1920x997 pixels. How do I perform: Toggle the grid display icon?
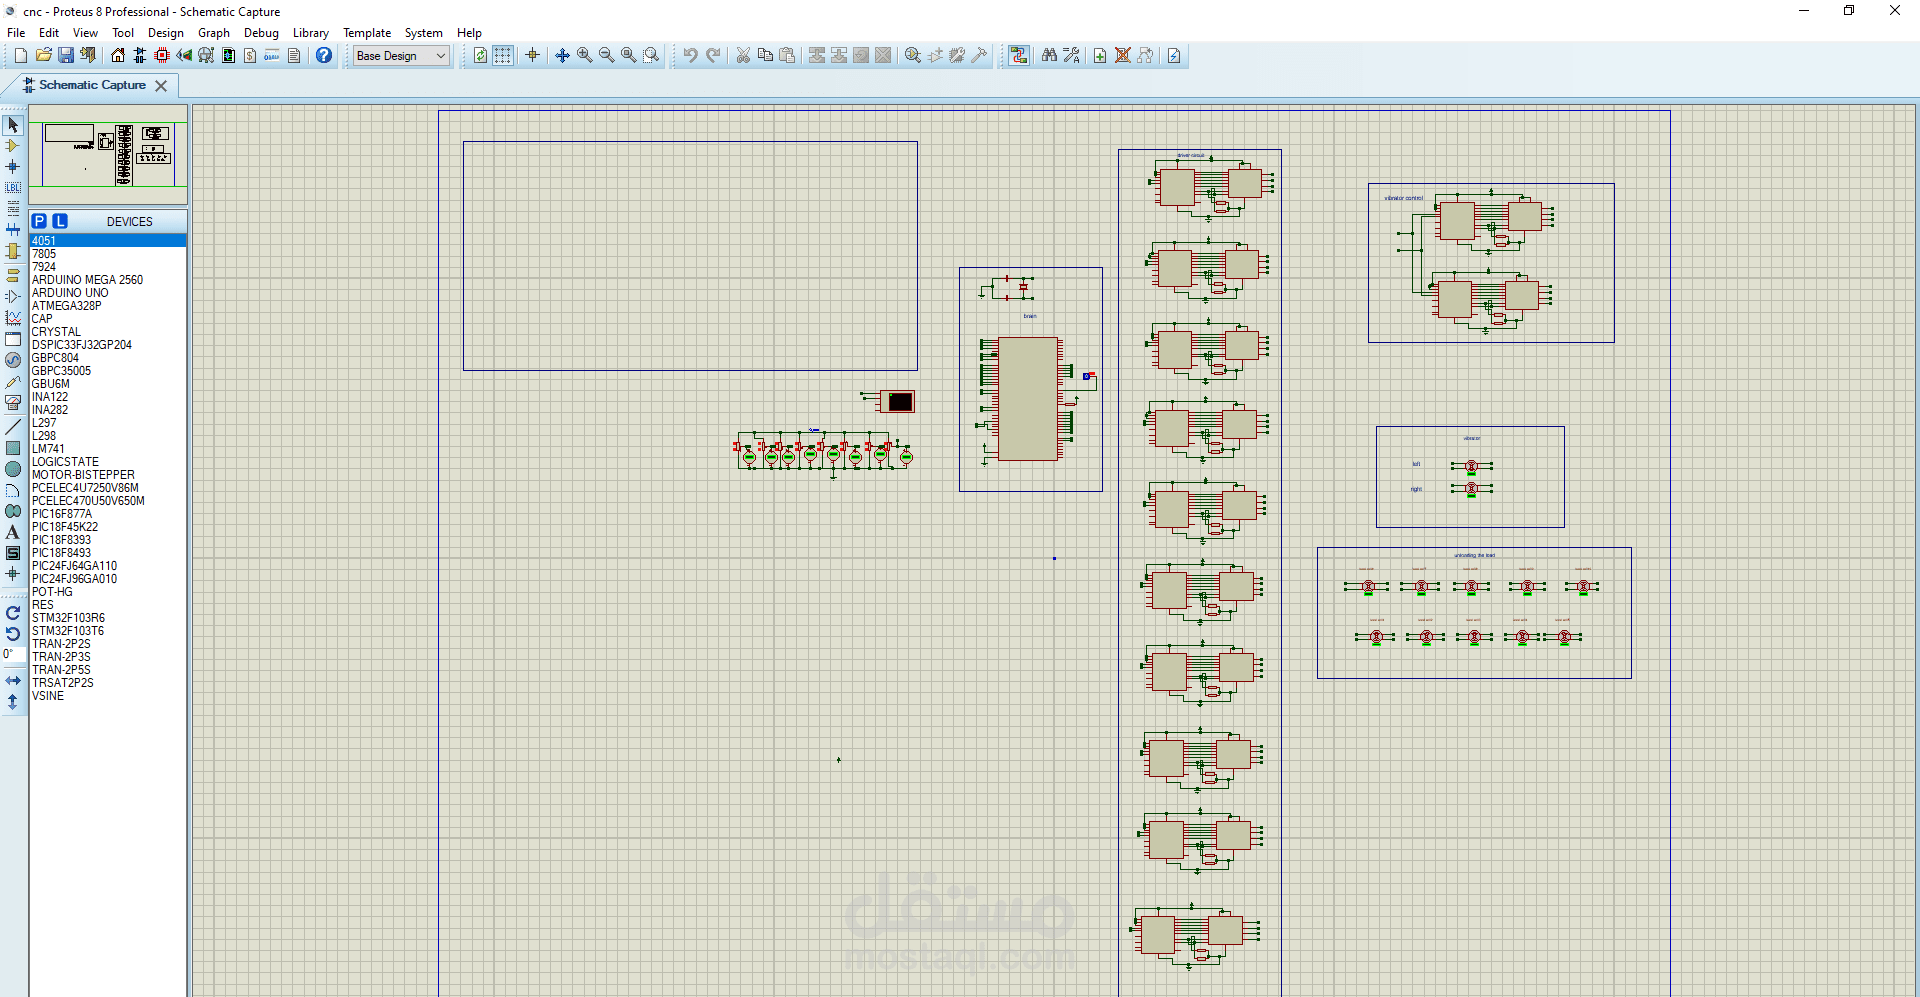tap(503, 56)
